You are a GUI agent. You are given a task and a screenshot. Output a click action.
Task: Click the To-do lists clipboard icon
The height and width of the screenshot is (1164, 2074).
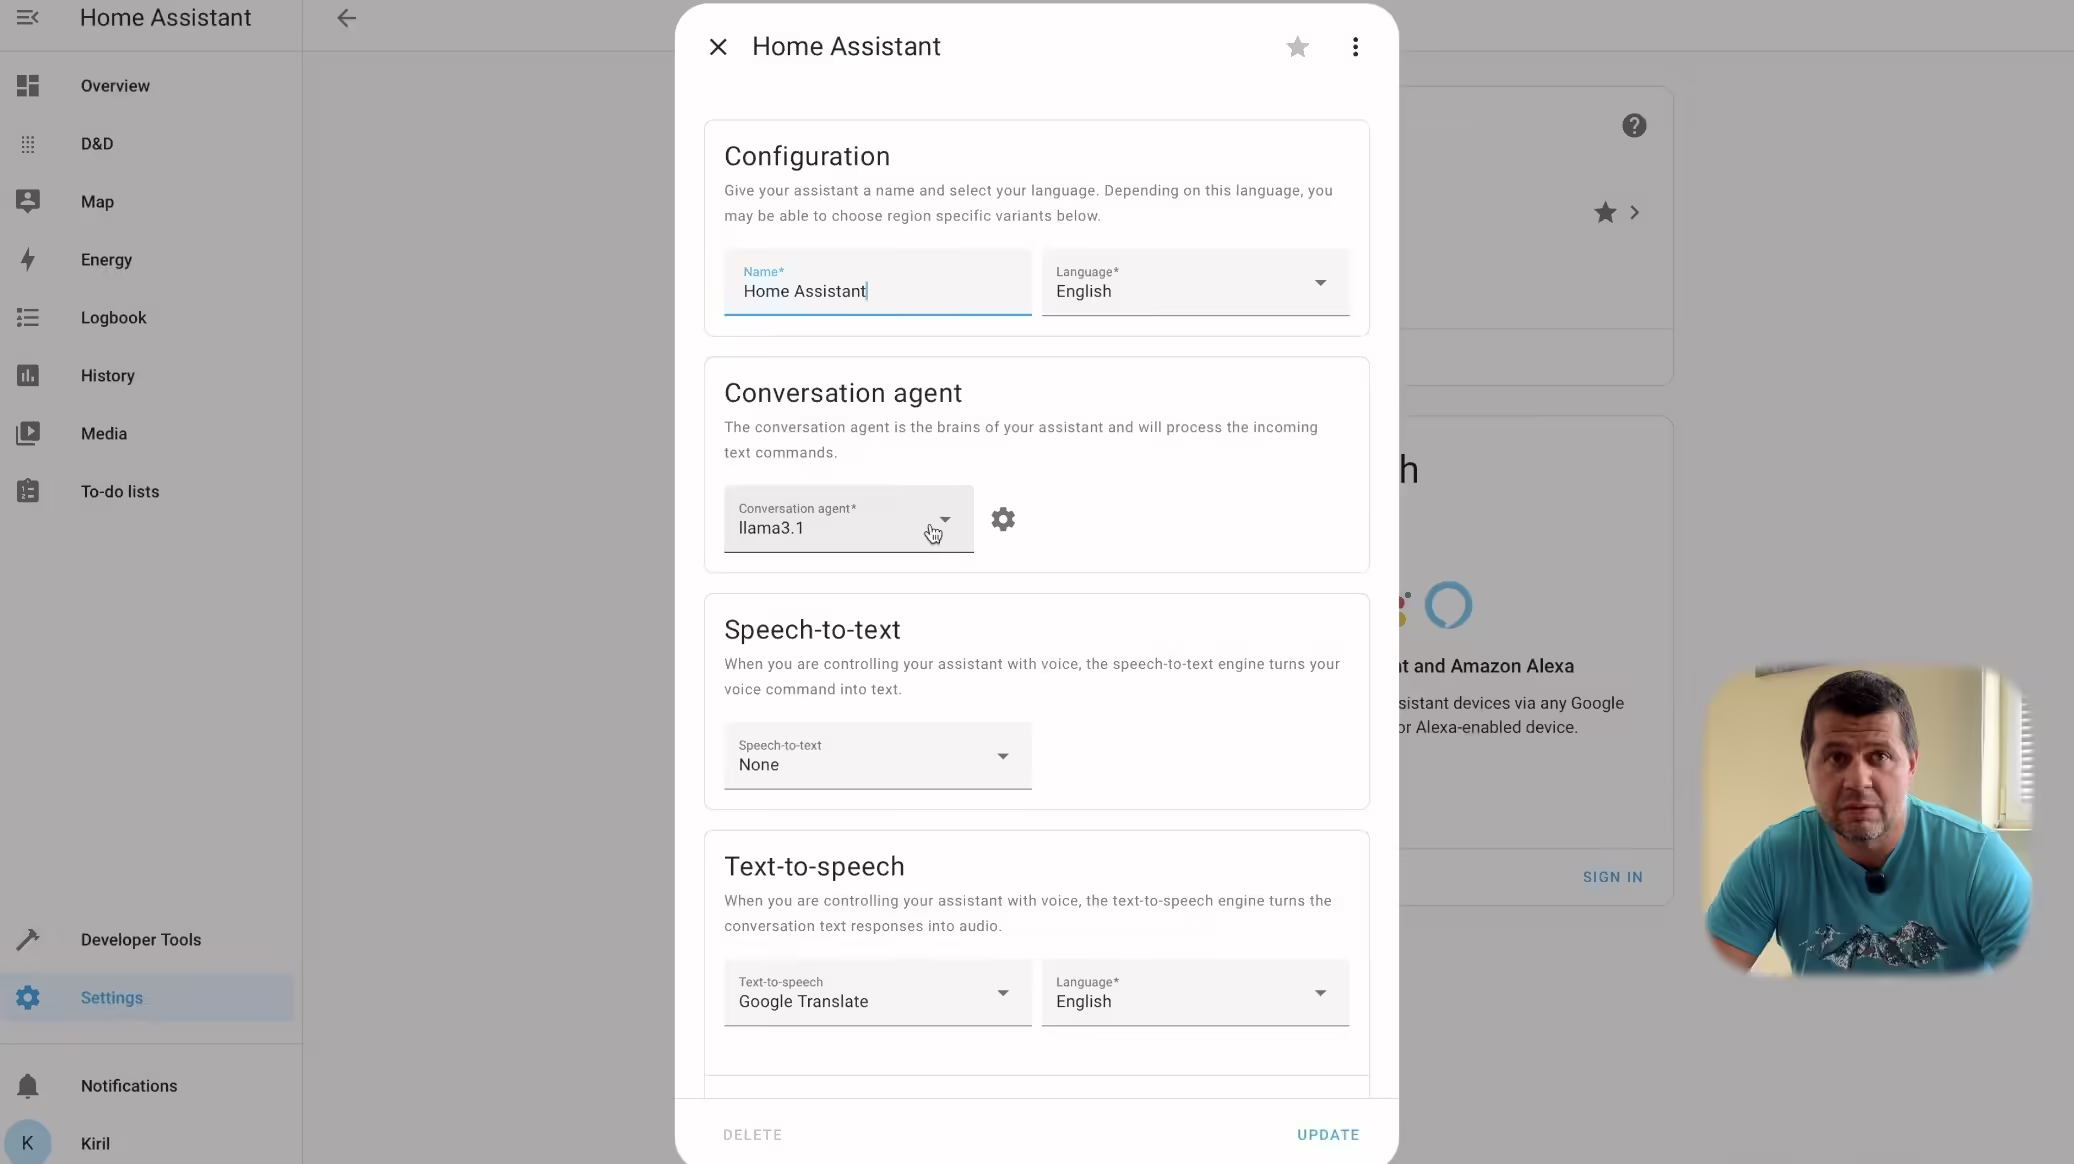pos(28,492)
